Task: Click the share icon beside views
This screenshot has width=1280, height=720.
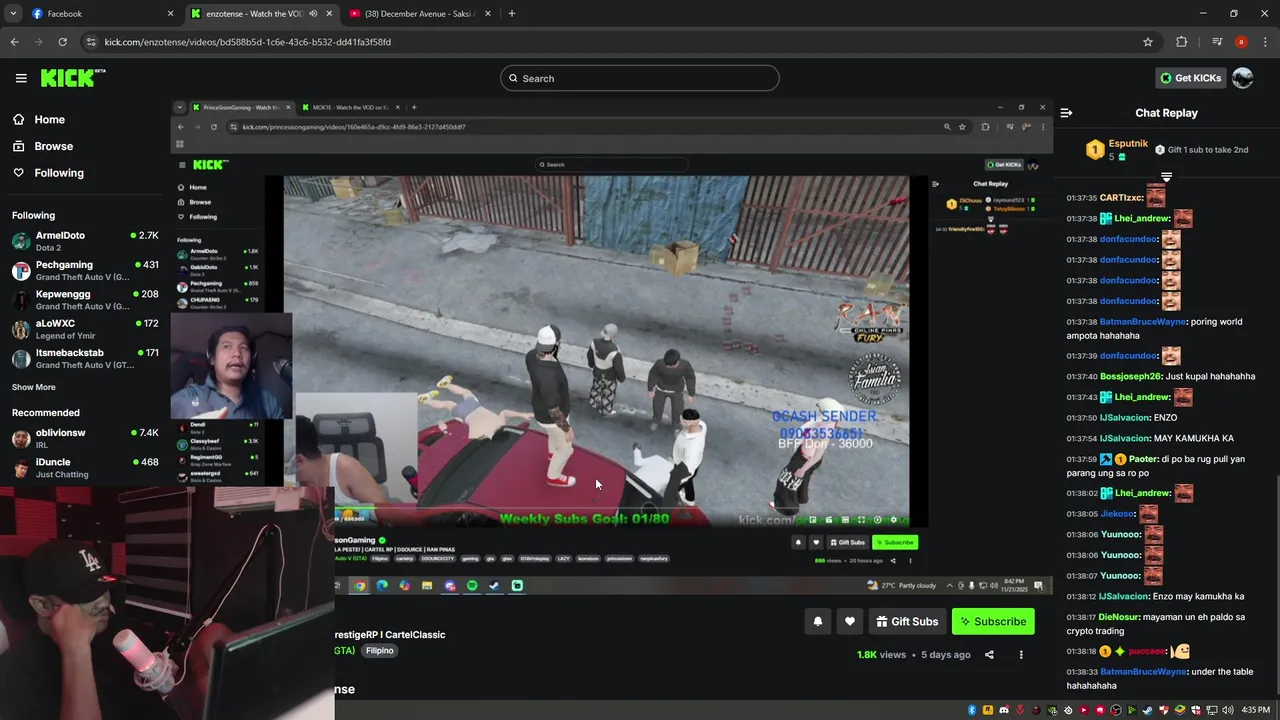Action: tap(989, 655)
